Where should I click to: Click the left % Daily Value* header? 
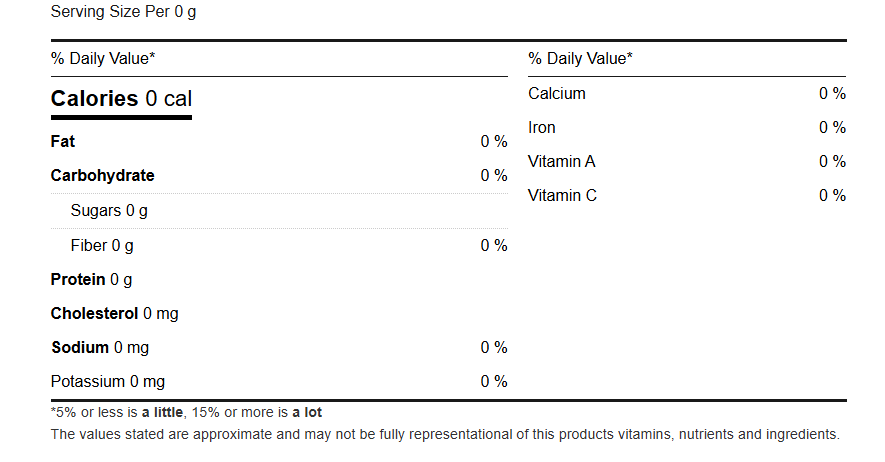[103, 59]
